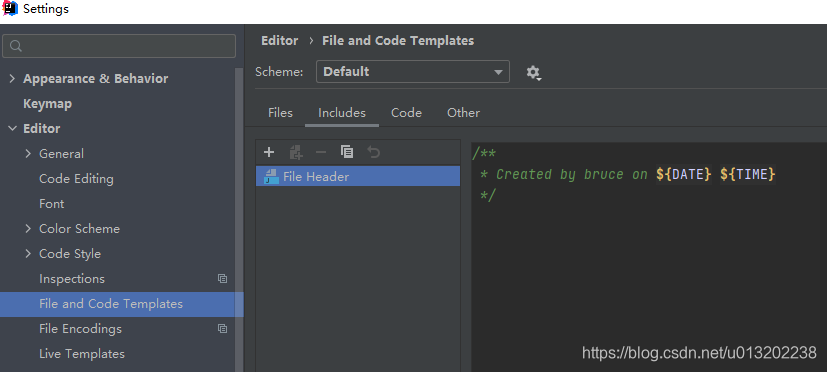Select Inspections settings item
This screenshot has width=827, height=372.
[x=72, y=279]
